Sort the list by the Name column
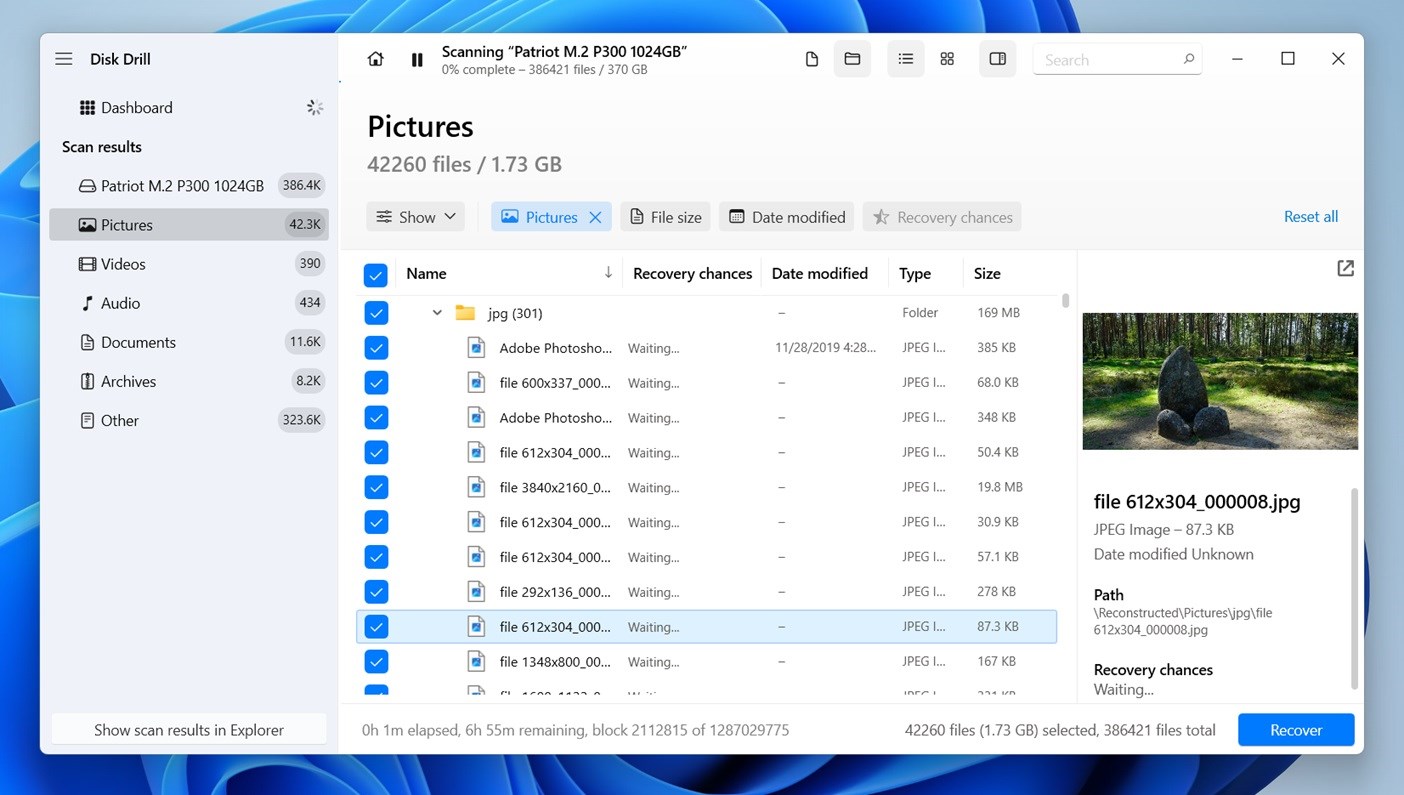The height and width of the screenshot is (795, 1404). [x=426, y=273]
